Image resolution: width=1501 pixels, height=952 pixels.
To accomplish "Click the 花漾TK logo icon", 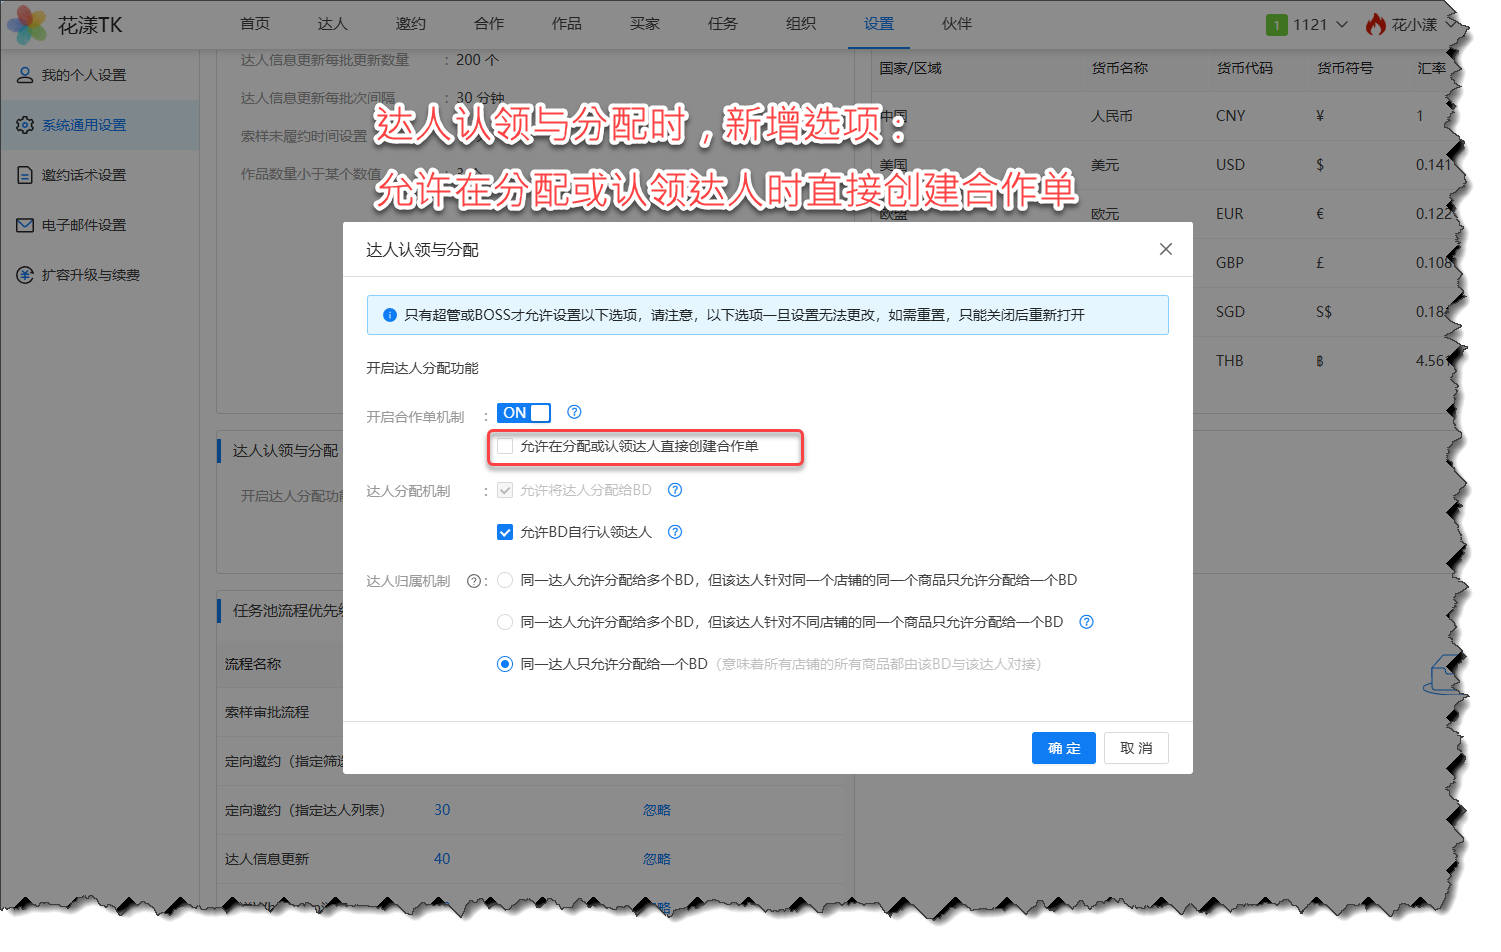I will [27, 24].
